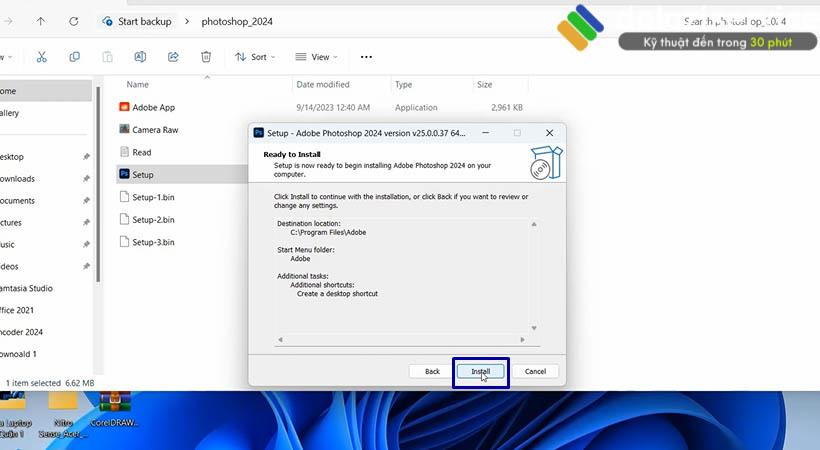Open the View dropdown menu
This screenshot has width=820, height=450.
click(316, 57)
